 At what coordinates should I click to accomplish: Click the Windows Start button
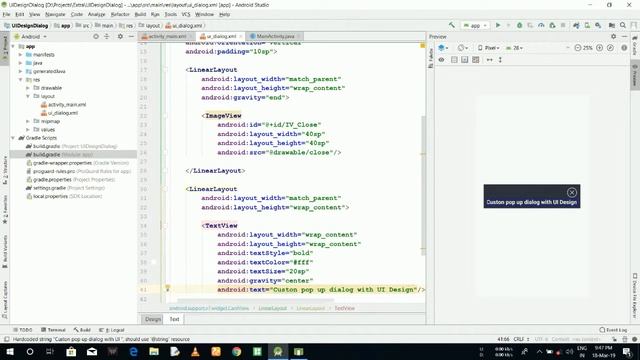[9, 351]
